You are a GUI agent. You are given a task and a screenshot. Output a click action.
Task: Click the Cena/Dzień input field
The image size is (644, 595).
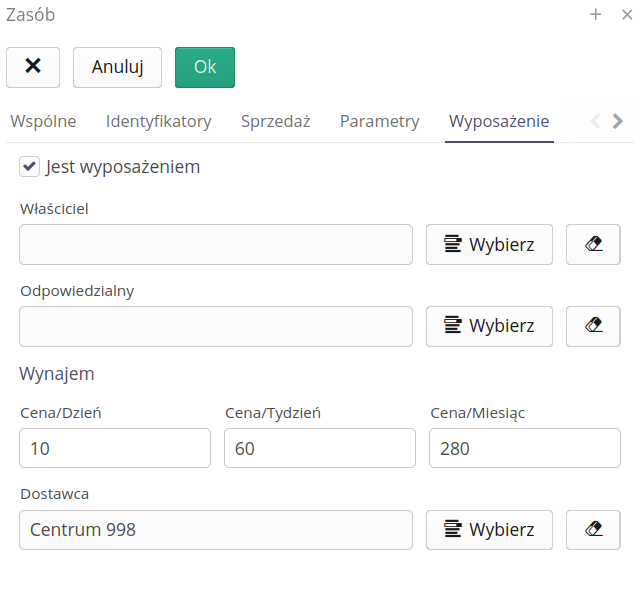(115, 449)
